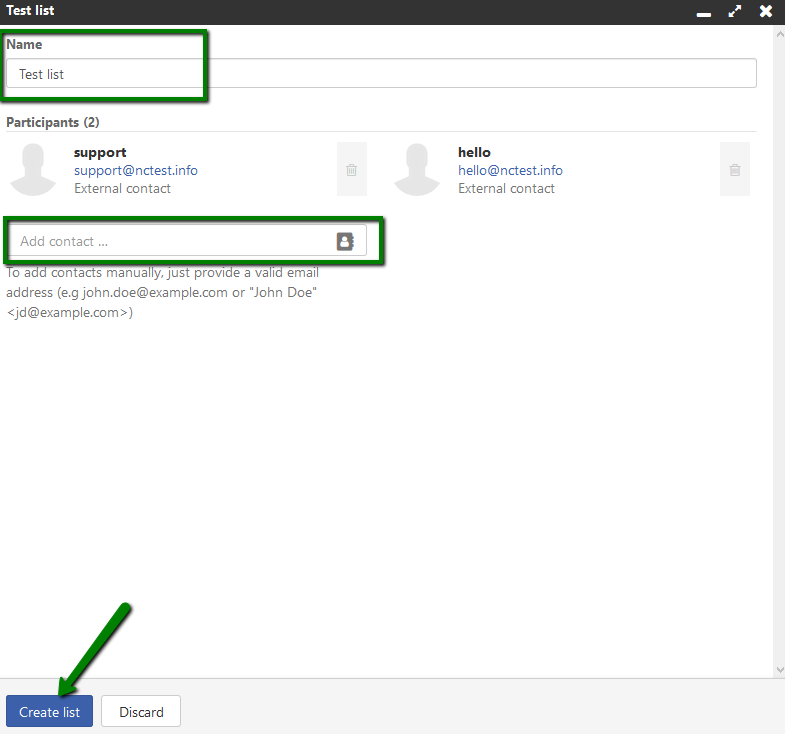Click the Create list button
Screen dimensions: 785x734
[50, 711]
